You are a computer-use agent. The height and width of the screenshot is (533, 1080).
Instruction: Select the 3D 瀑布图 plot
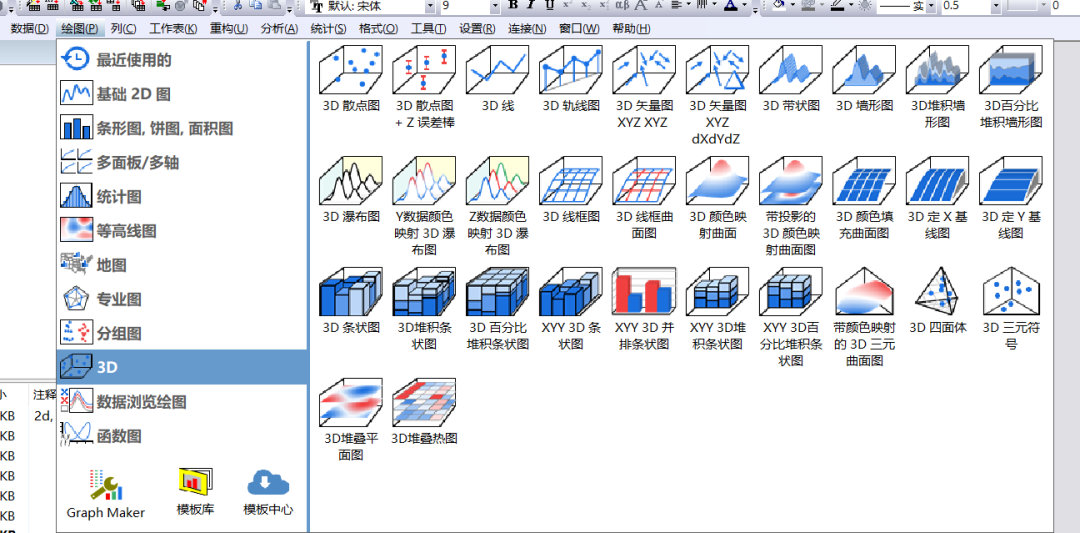[351, 190]
